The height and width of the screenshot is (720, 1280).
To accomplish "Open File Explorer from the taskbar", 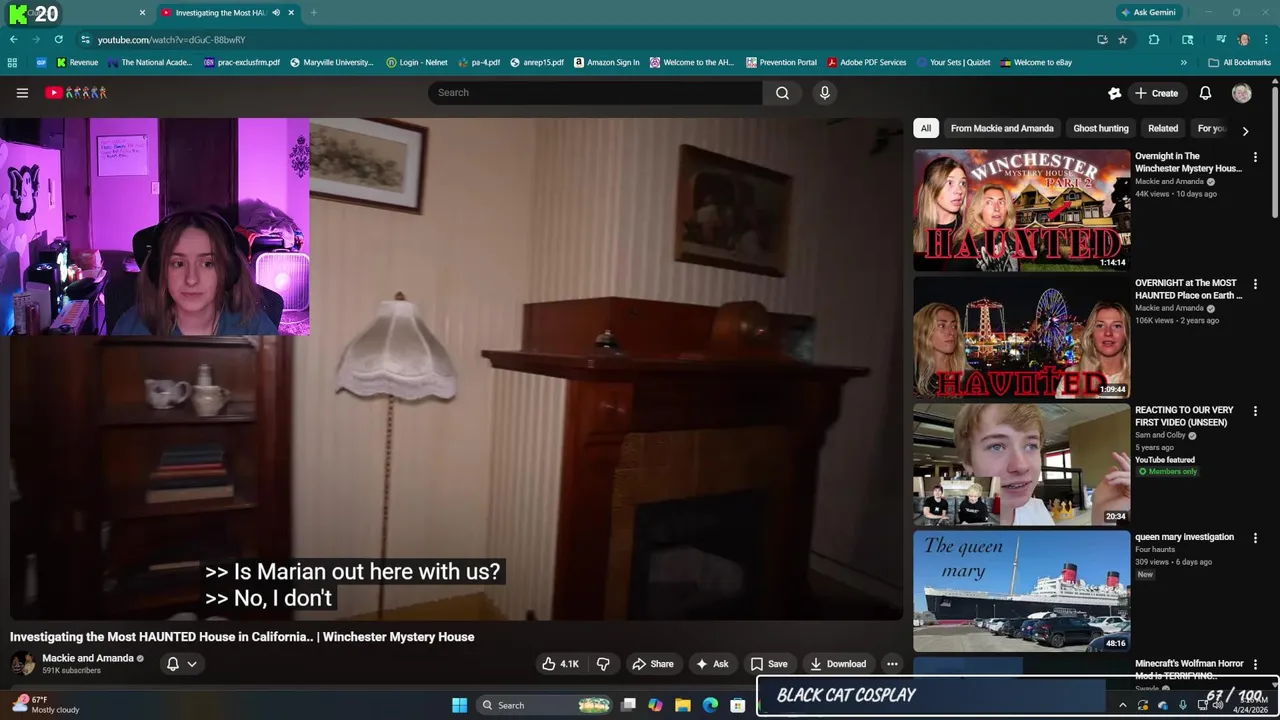I will [x=683, y=705].
